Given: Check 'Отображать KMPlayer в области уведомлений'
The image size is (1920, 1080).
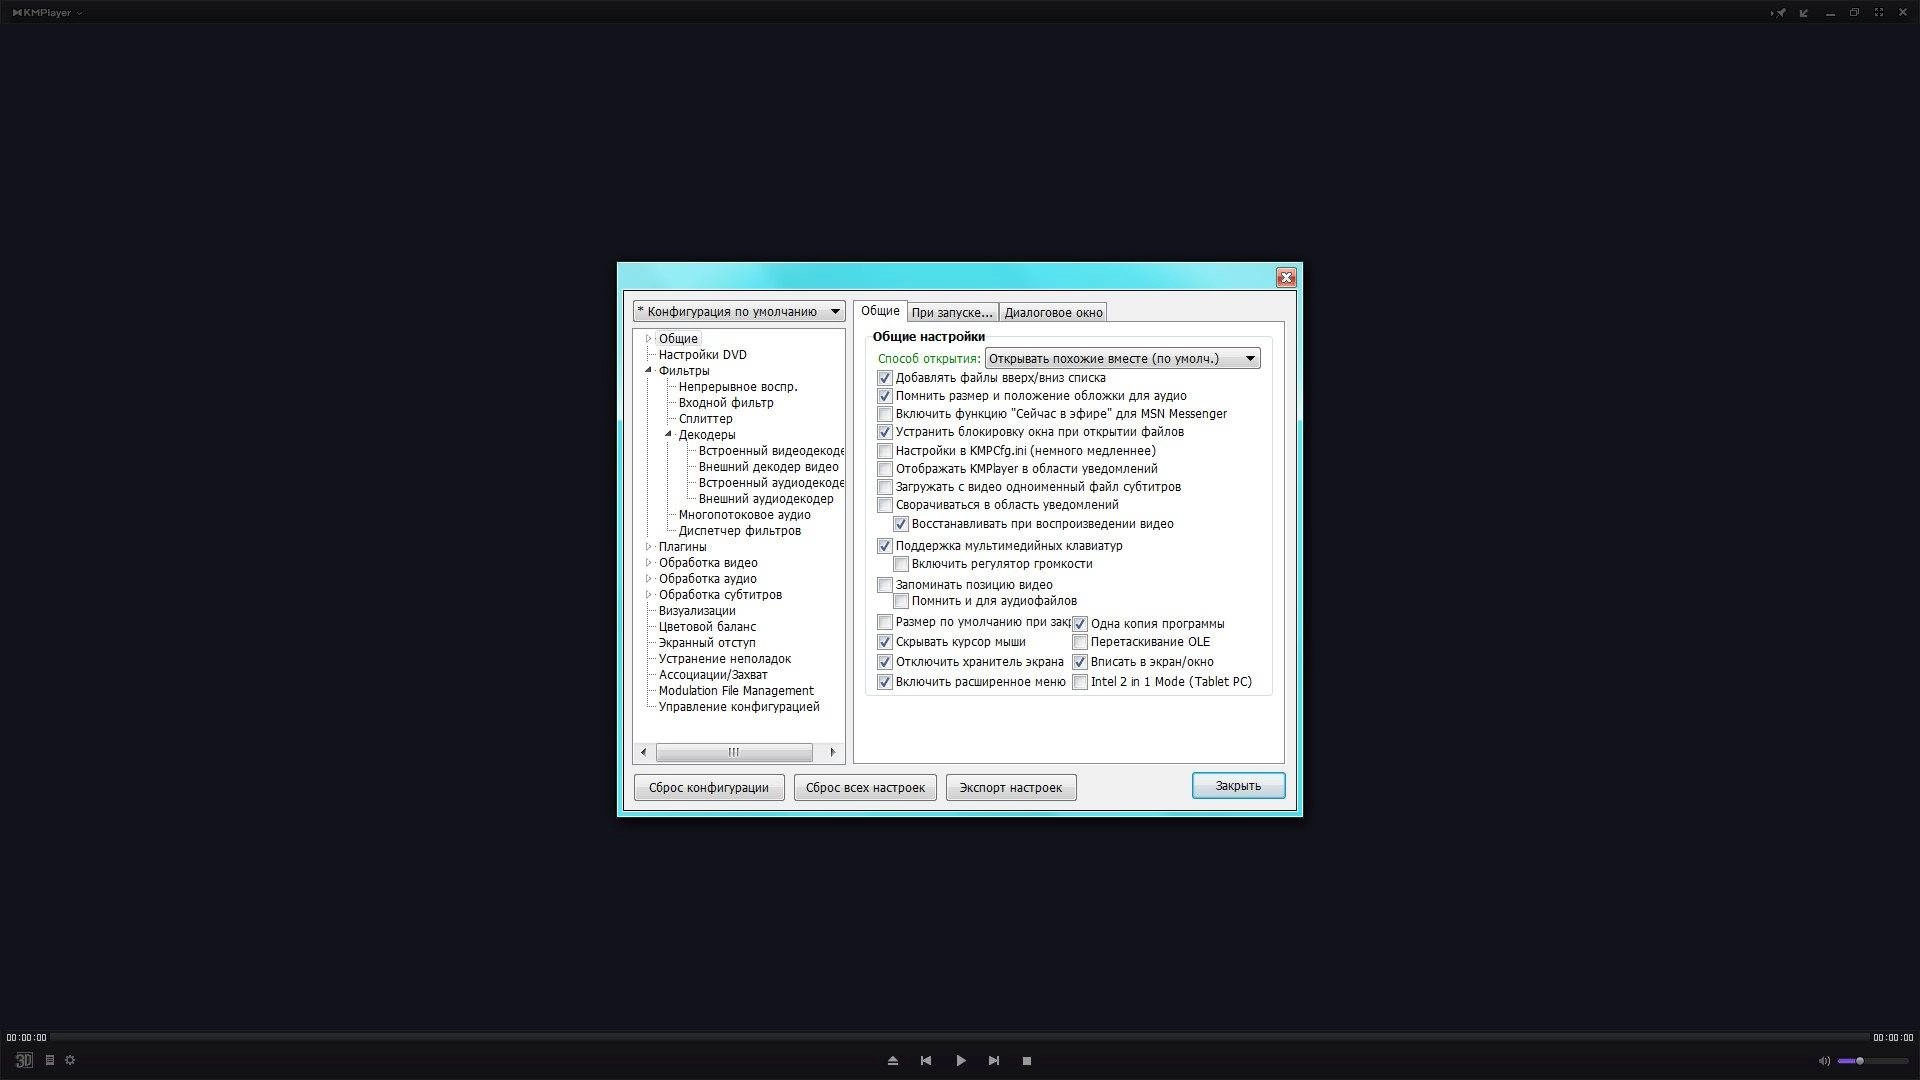Looking at the screenshot, I should (884, 469).
